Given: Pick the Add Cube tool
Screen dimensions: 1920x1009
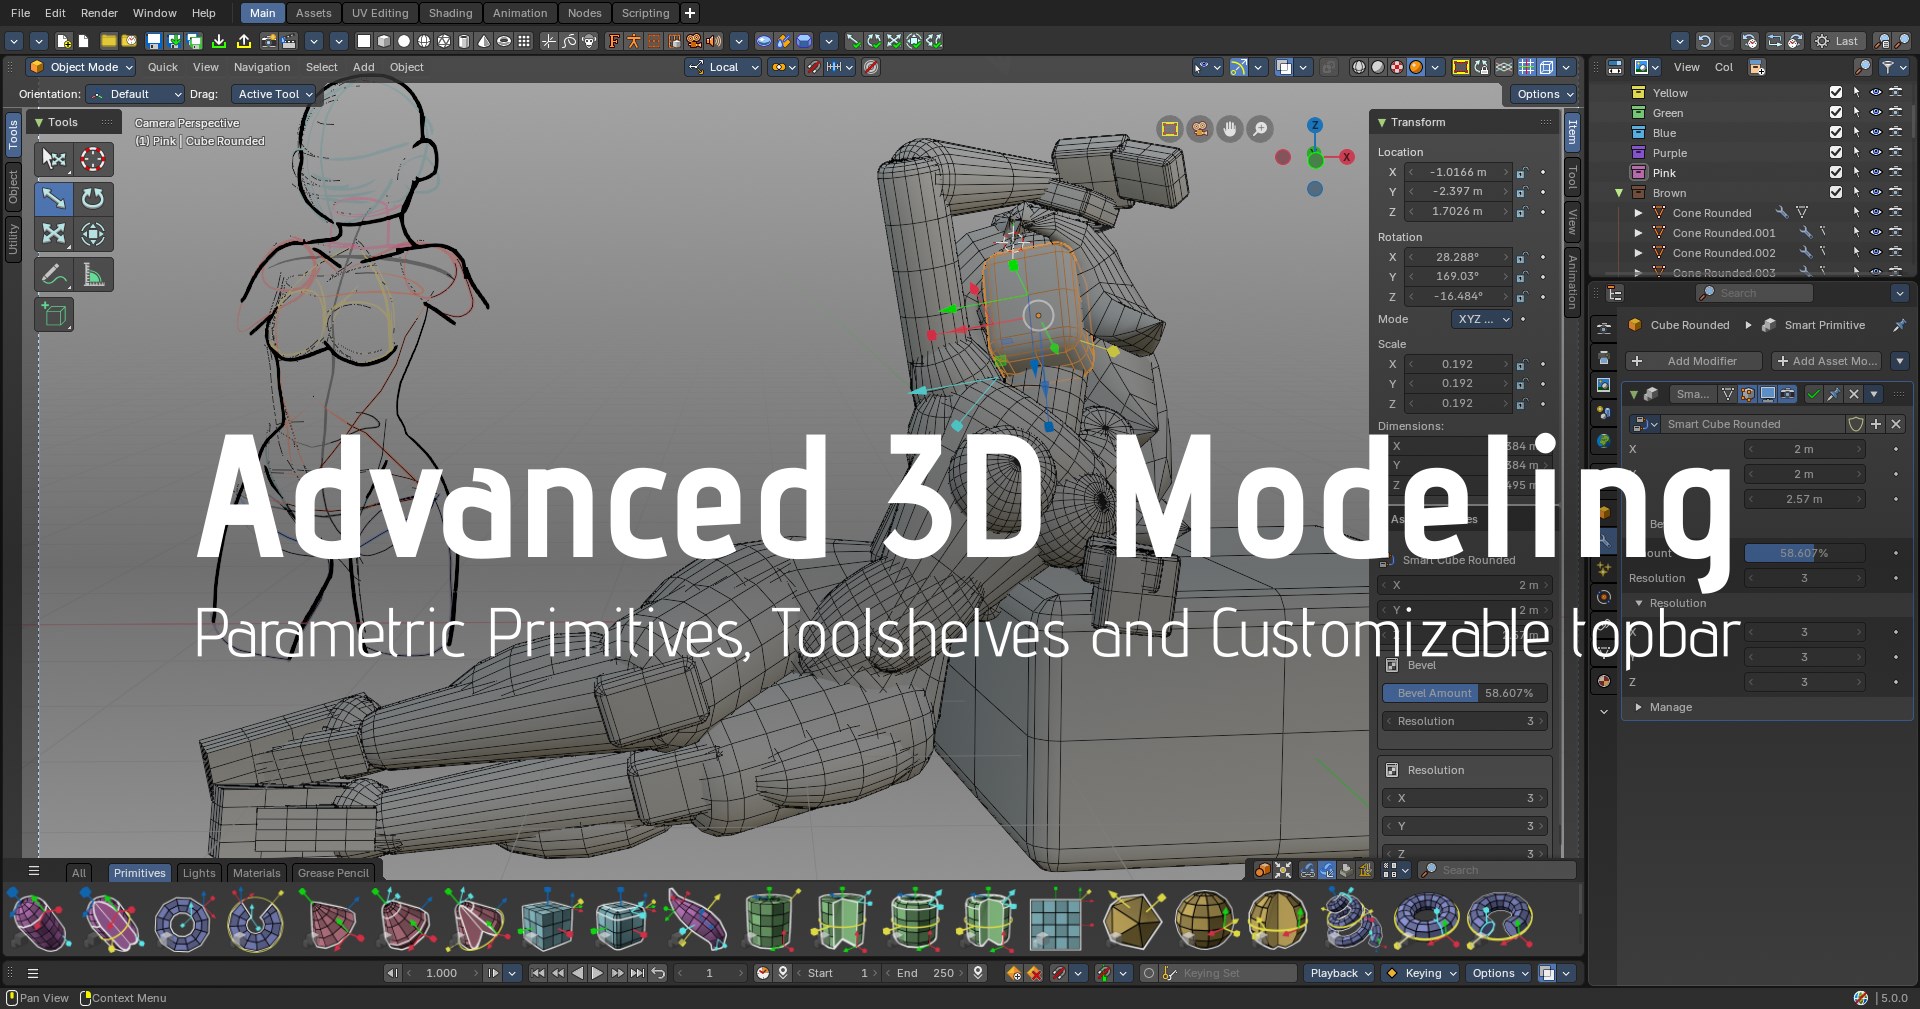Looking at the screenshot, I should tap(54, 315).
